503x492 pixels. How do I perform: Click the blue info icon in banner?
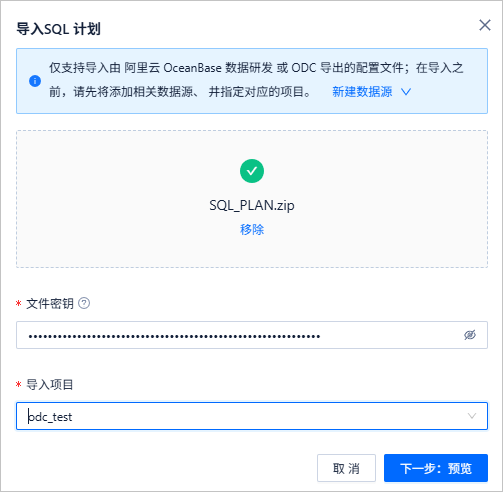[35, 81]
